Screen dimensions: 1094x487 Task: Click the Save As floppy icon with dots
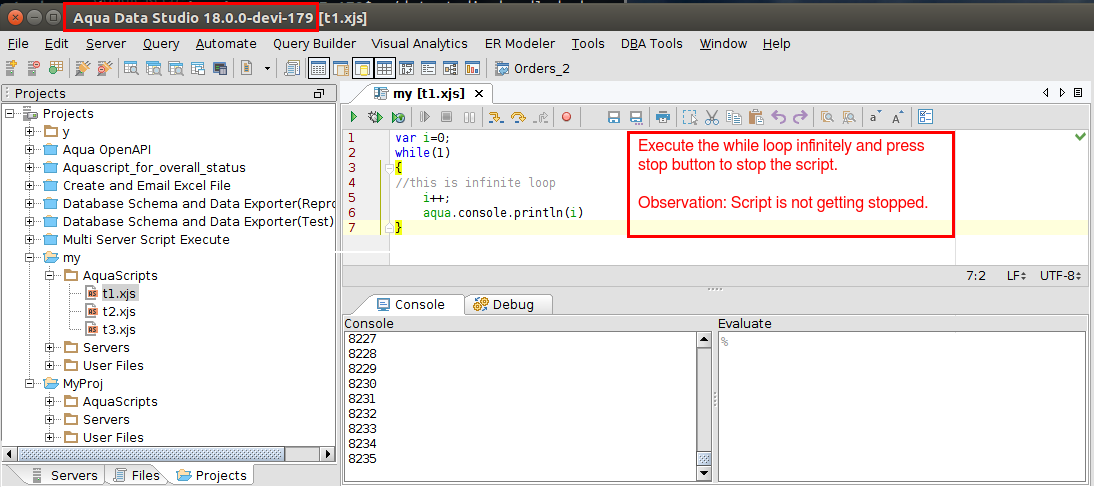(636, 117)
